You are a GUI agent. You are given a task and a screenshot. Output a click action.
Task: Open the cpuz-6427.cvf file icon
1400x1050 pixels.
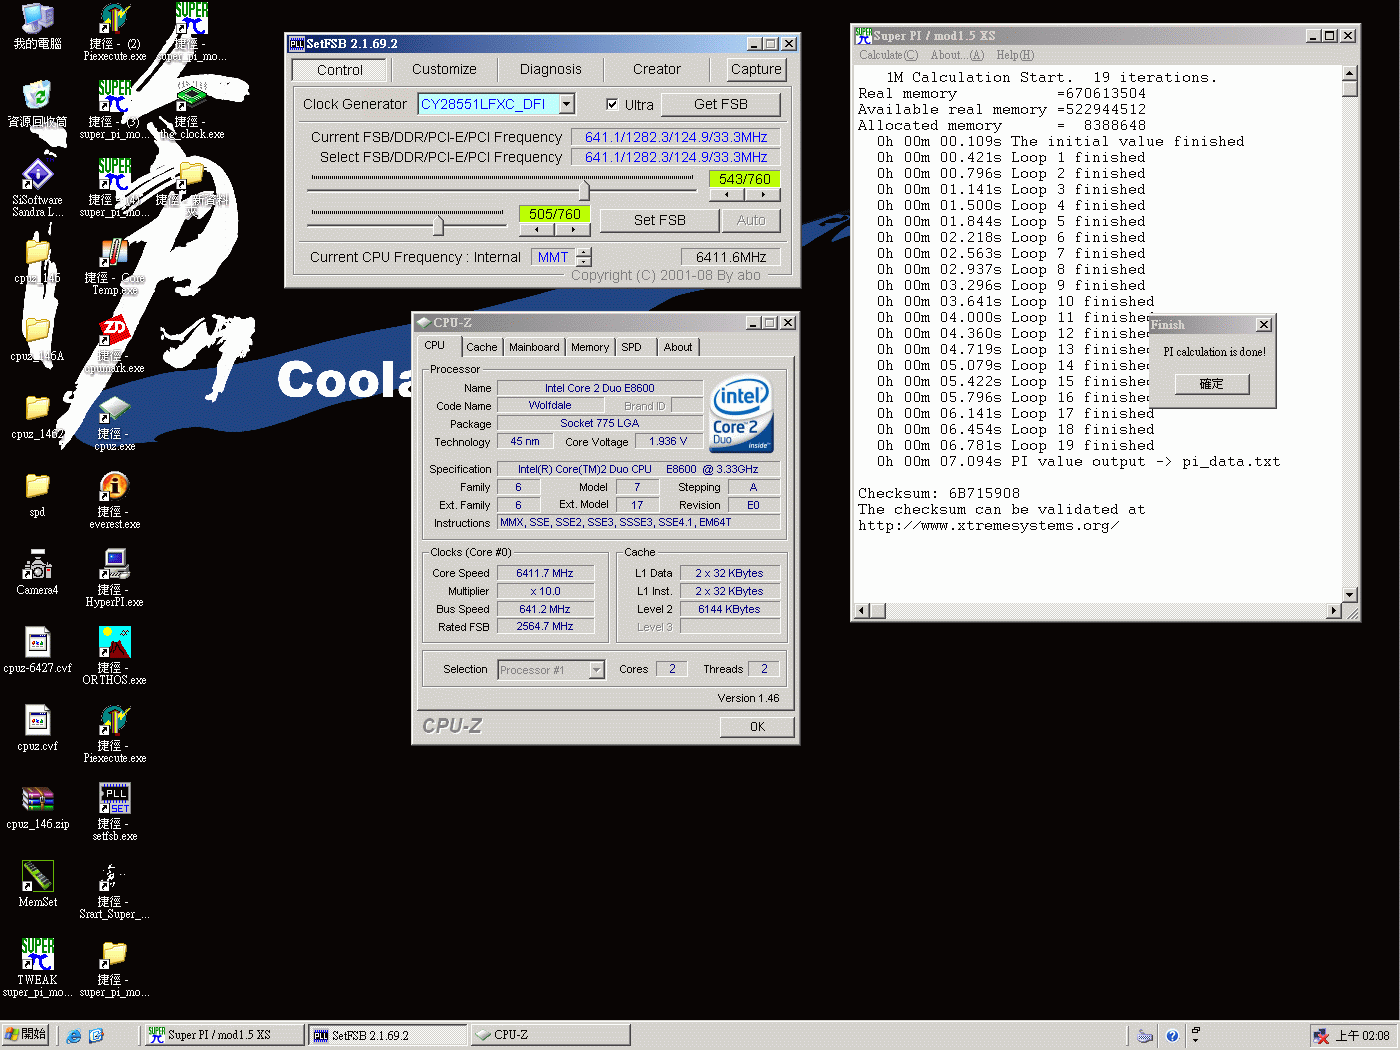click(37, 650)
